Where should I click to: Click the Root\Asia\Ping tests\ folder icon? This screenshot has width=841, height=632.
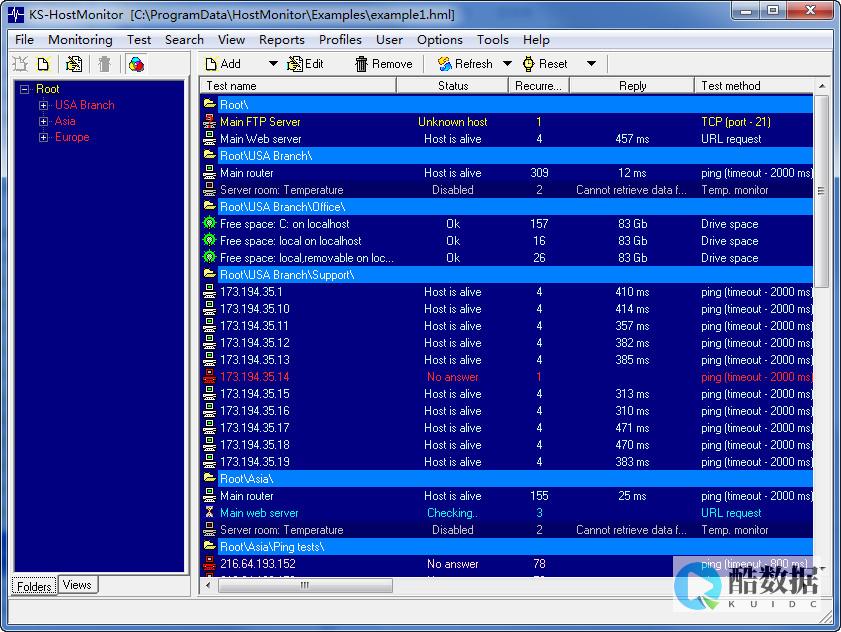tap(209, 546)
